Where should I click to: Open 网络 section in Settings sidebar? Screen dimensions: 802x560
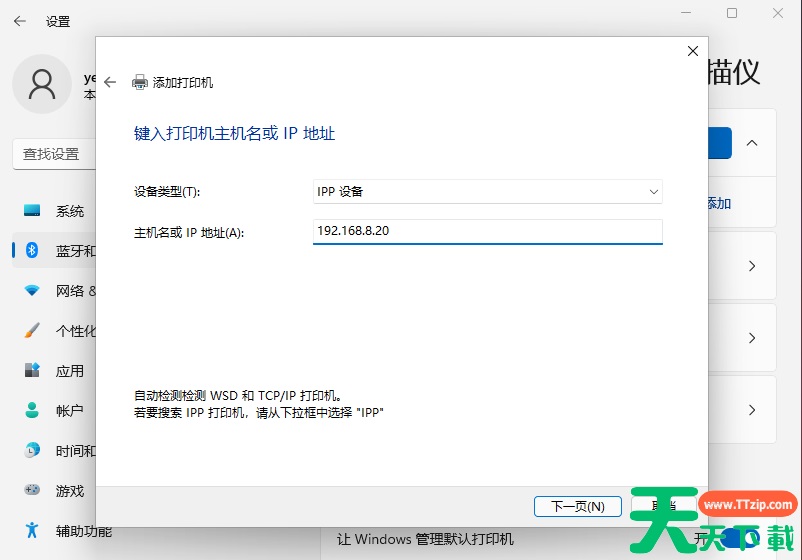tap(54, 290)
